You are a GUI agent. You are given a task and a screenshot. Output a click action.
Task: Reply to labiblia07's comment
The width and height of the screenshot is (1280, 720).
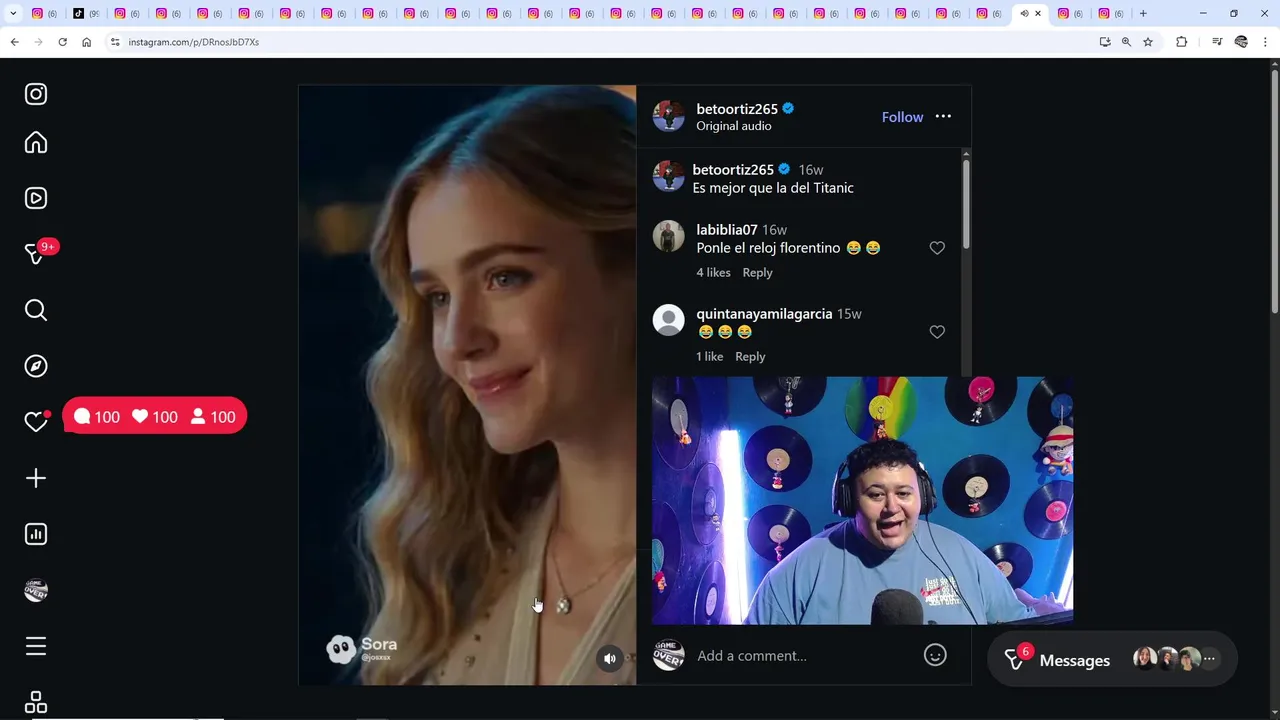pyautogui.click(x=757, y=272)
